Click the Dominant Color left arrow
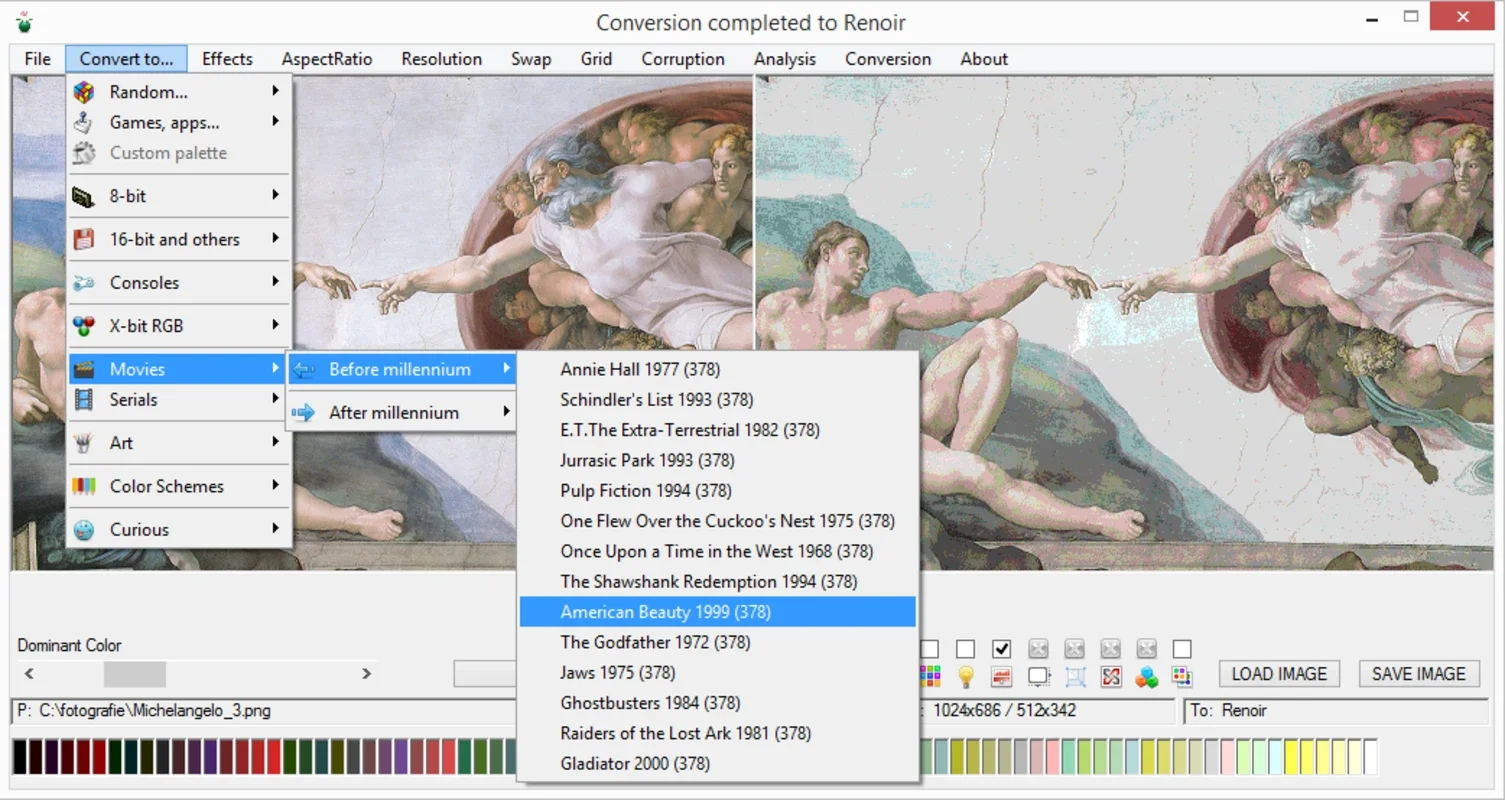The height and width of the screenshot is (800, 1505). (29, 674)
